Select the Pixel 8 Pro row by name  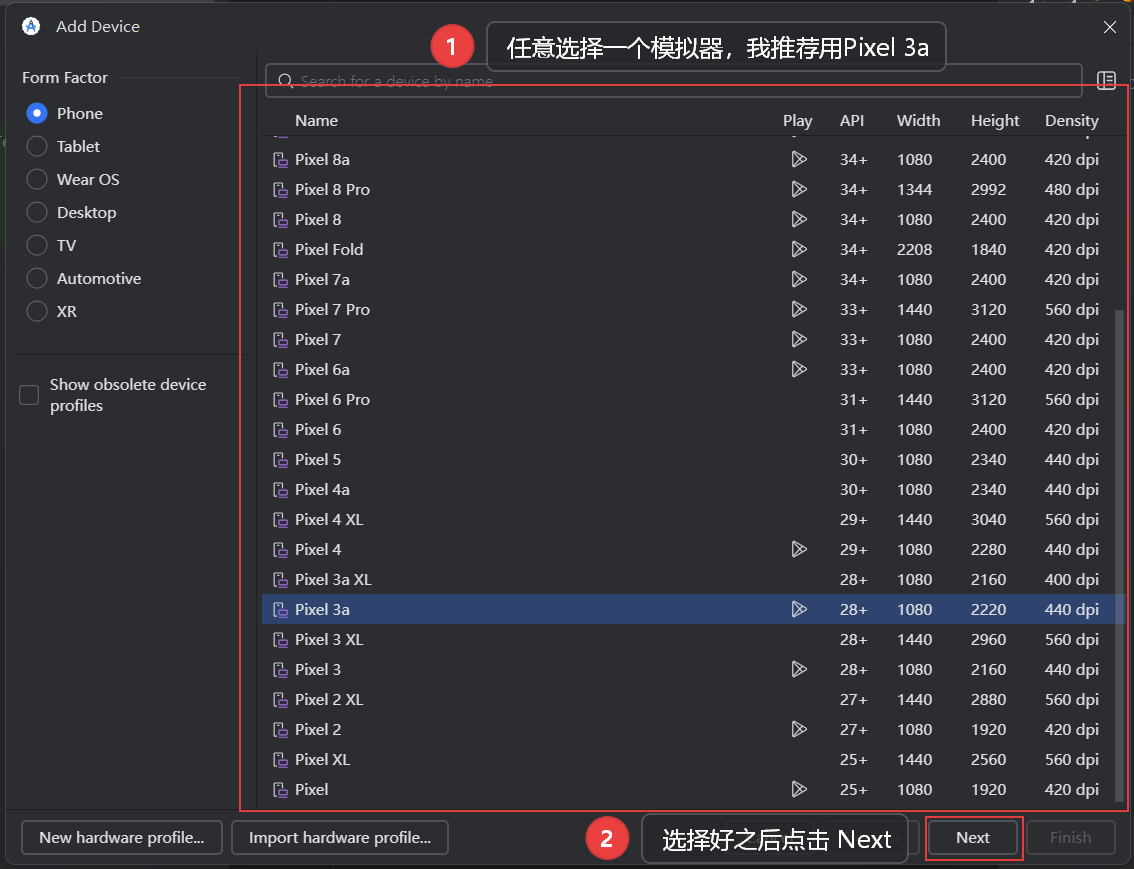point(332,189)
